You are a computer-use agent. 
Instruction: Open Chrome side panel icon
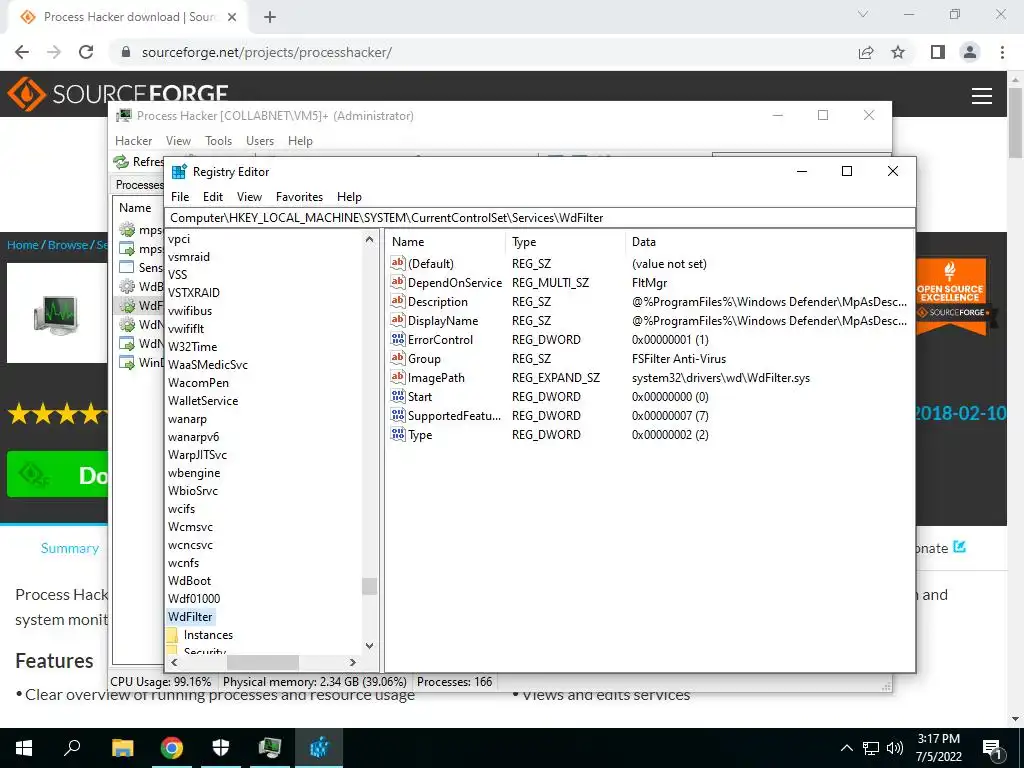coord(938,52)
